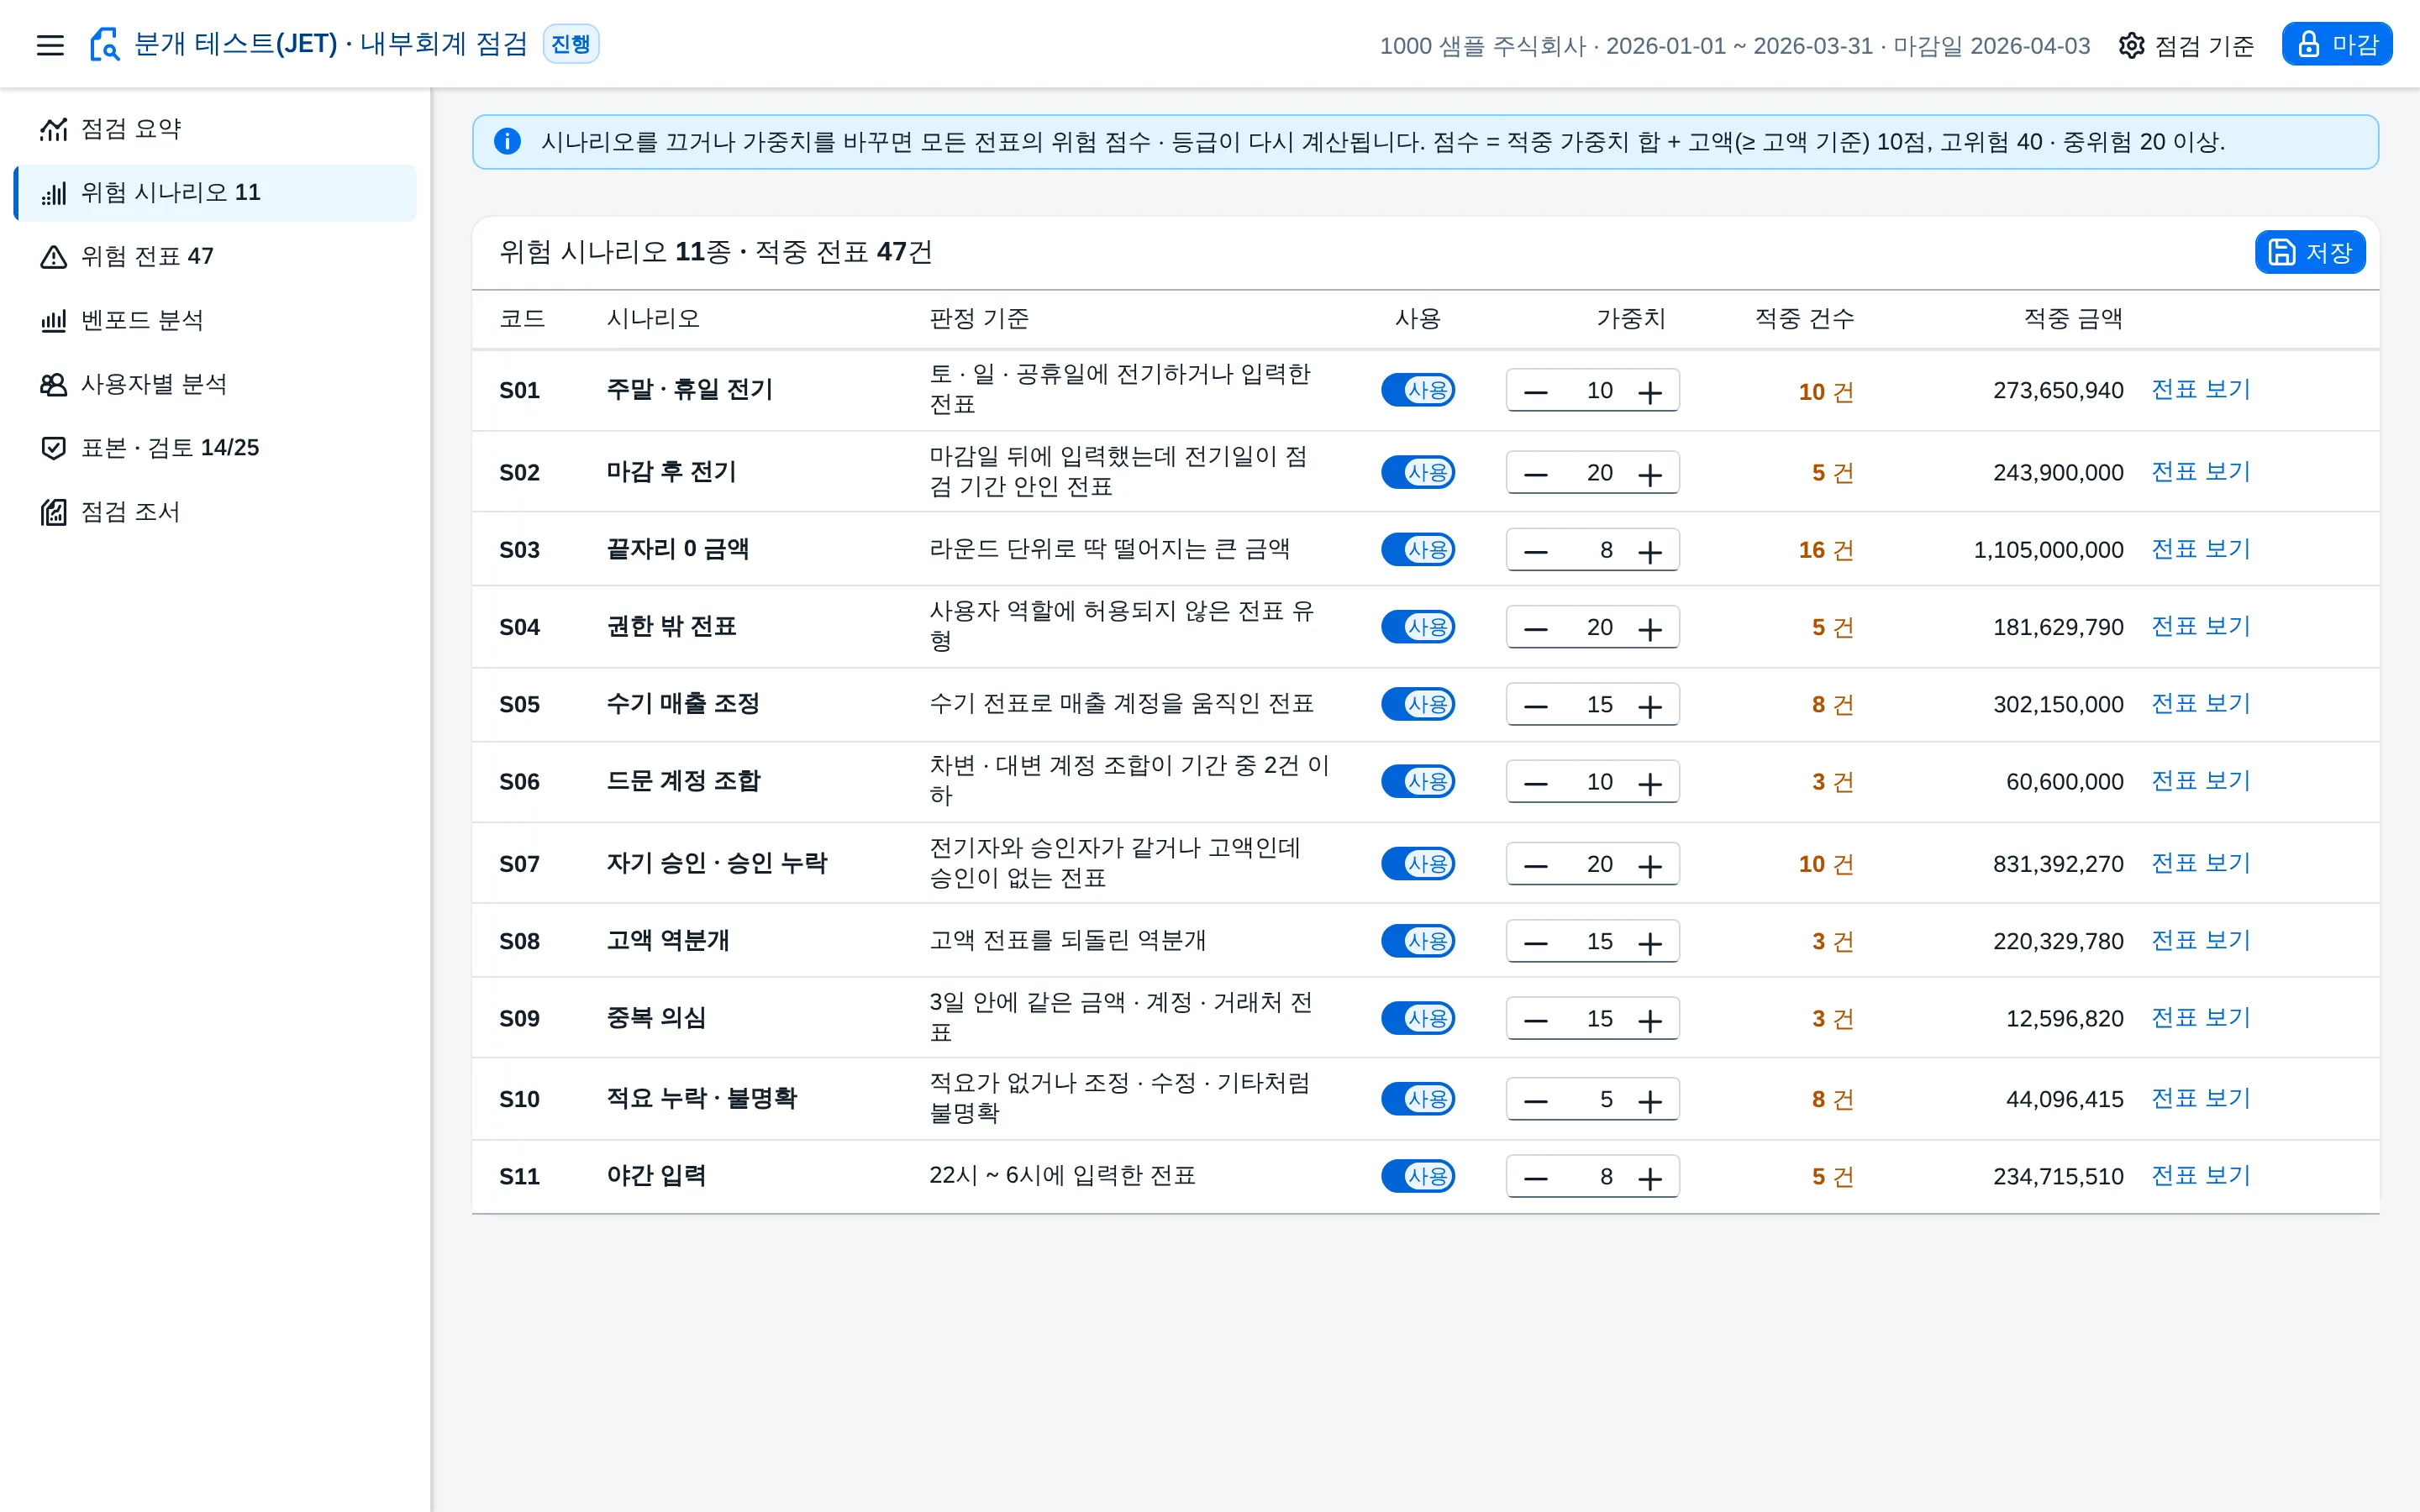
Task: Increase the S09 중복 의심 weight
Action: coord(1650,1019)
